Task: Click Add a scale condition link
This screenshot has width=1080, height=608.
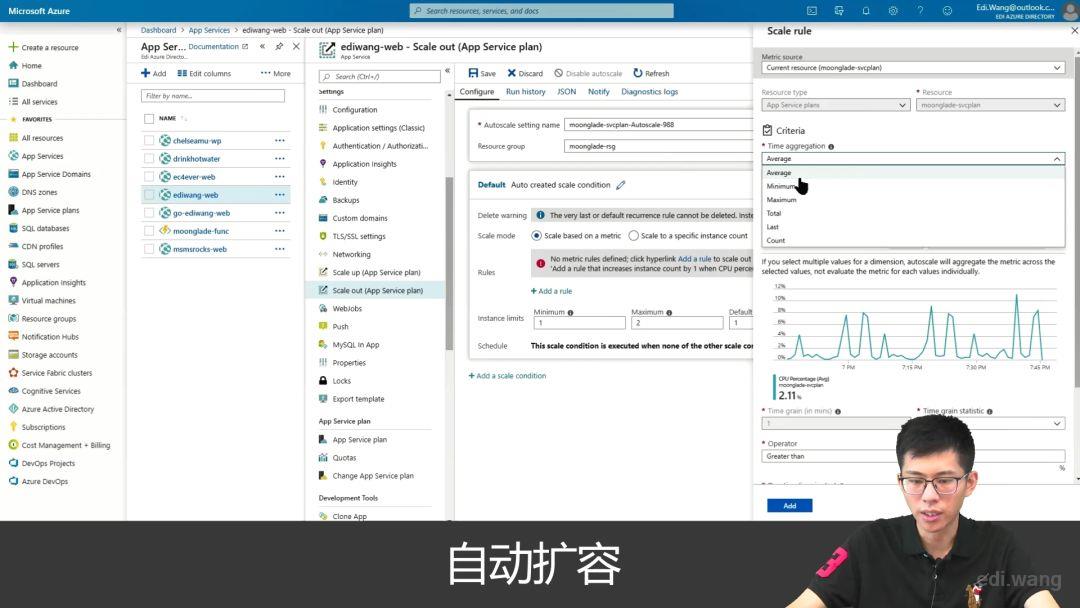Action: [x=508, y=376]
